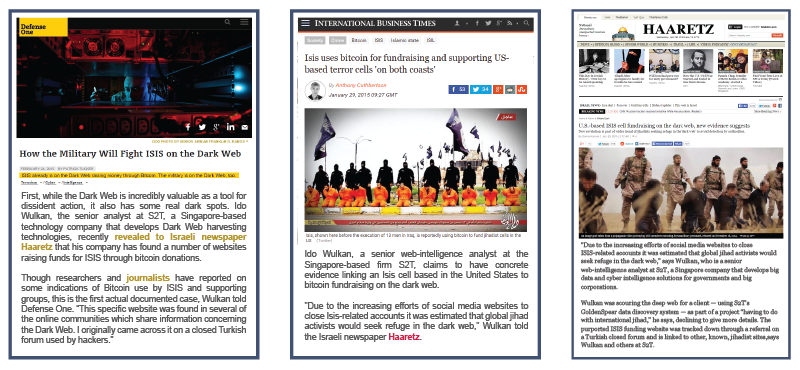Screen dimensions: 800x370
Task: Click the 'journalists' link in Defense One article
Action: click(148, 278)
